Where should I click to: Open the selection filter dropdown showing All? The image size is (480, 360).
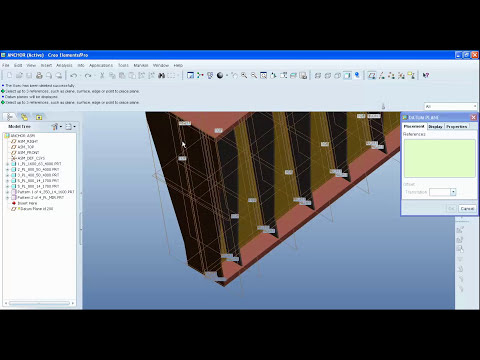click(450, 106)
